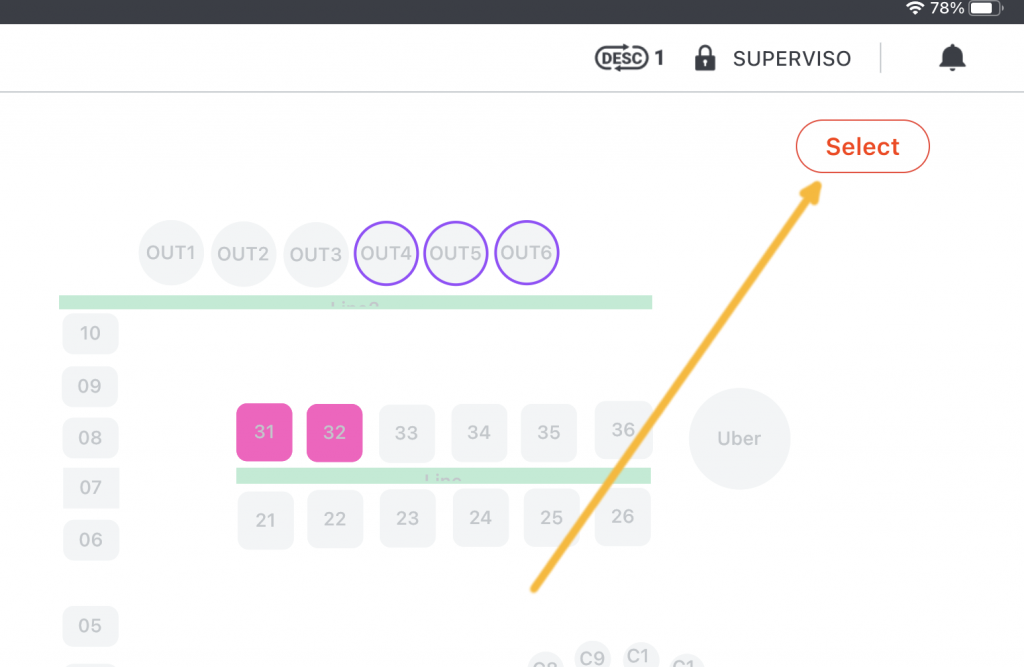This screenshot has height=667, width=1024.
Task: Tap the lock icon beside SUPERVISO
Action: [705, 58]
